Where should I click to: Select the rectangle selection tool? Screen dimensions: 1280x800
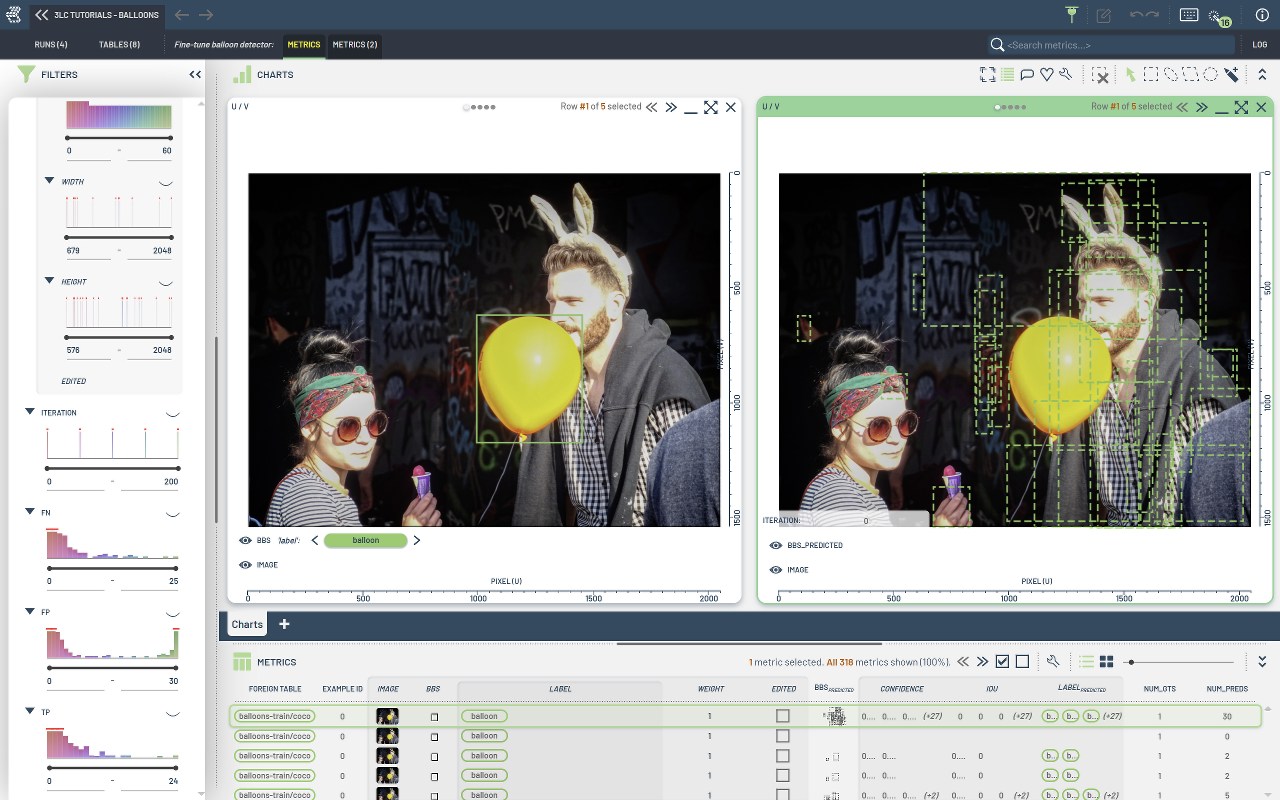click(1151, 75)
